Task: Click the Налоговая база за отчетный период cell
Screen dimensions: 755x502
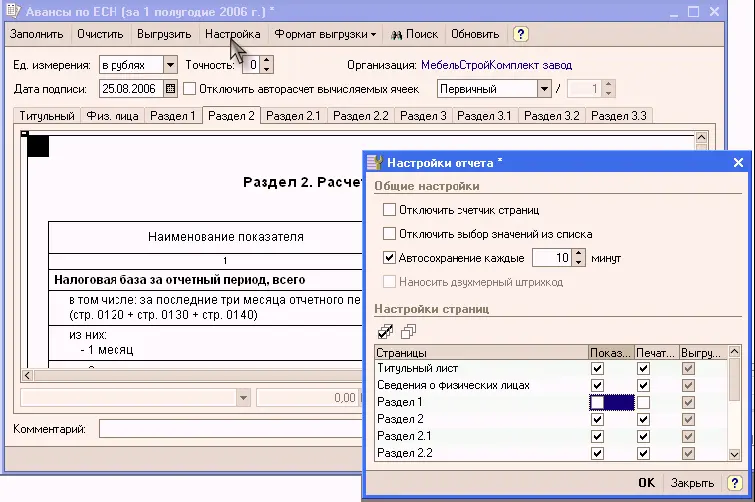Action: (205, 280)
